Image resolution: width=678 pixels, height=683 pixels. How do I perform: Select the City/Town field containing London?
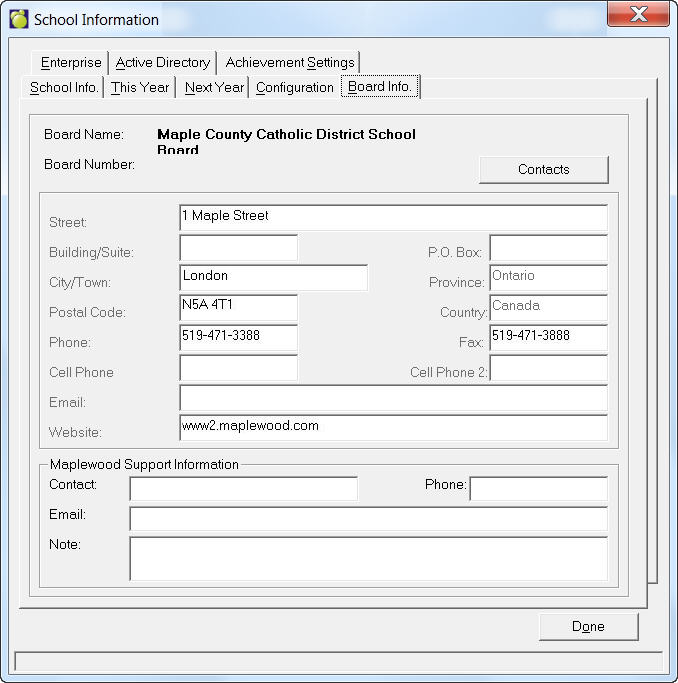(x=273, y=277)
